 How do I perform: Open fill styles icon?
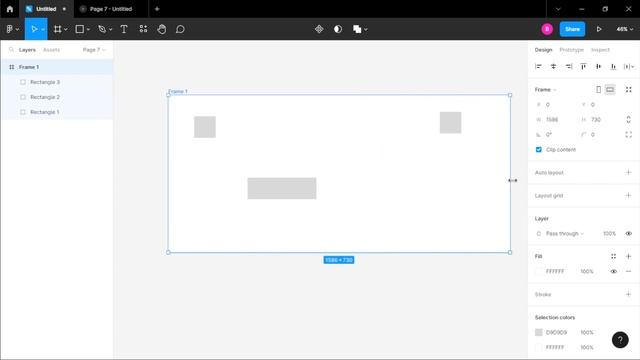(x=613, y=256)
